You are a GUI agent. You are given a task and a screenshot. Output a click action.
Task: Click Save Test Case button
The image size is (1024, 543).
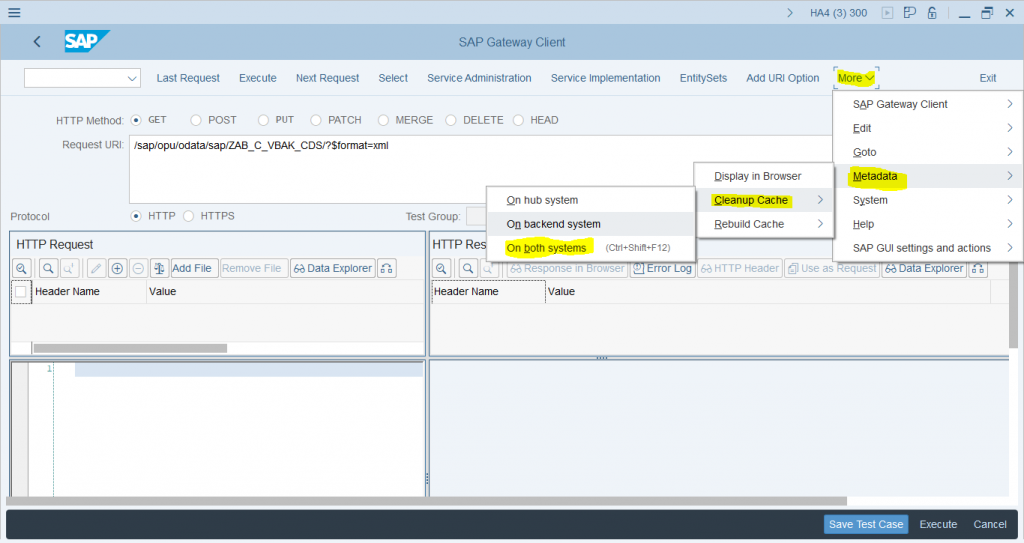point(866,524)
